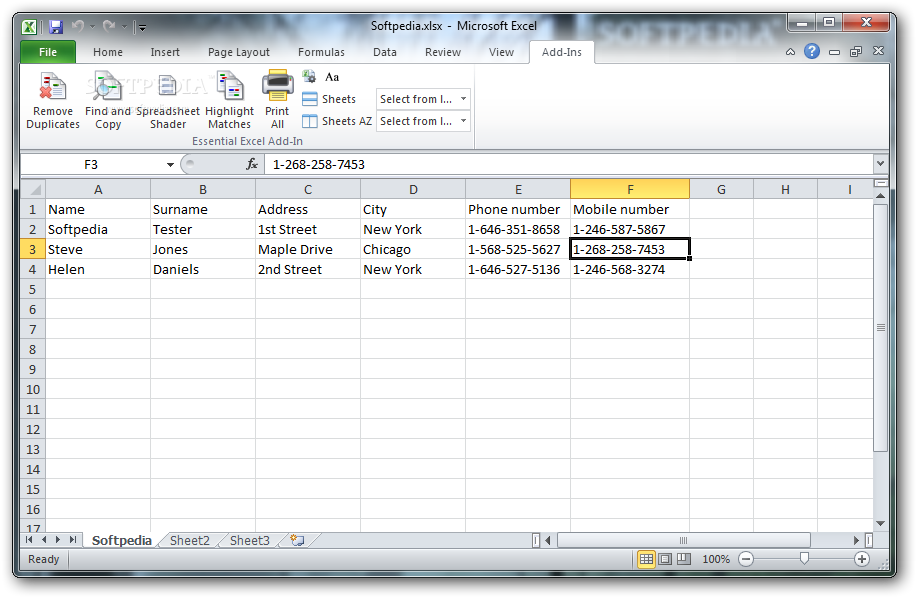Enable Page Break Preview view
This screenshot has height=598, width=917.
[x=684, y=559]
